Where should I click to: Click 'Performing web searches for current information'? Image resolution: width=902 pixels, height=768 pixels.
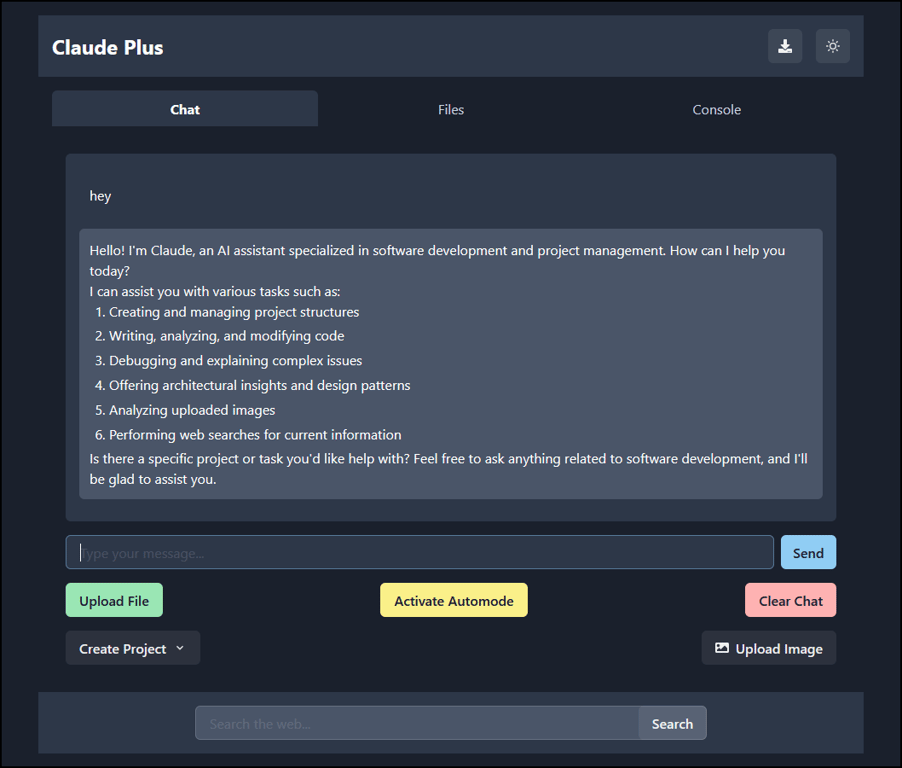coord(255,435)
